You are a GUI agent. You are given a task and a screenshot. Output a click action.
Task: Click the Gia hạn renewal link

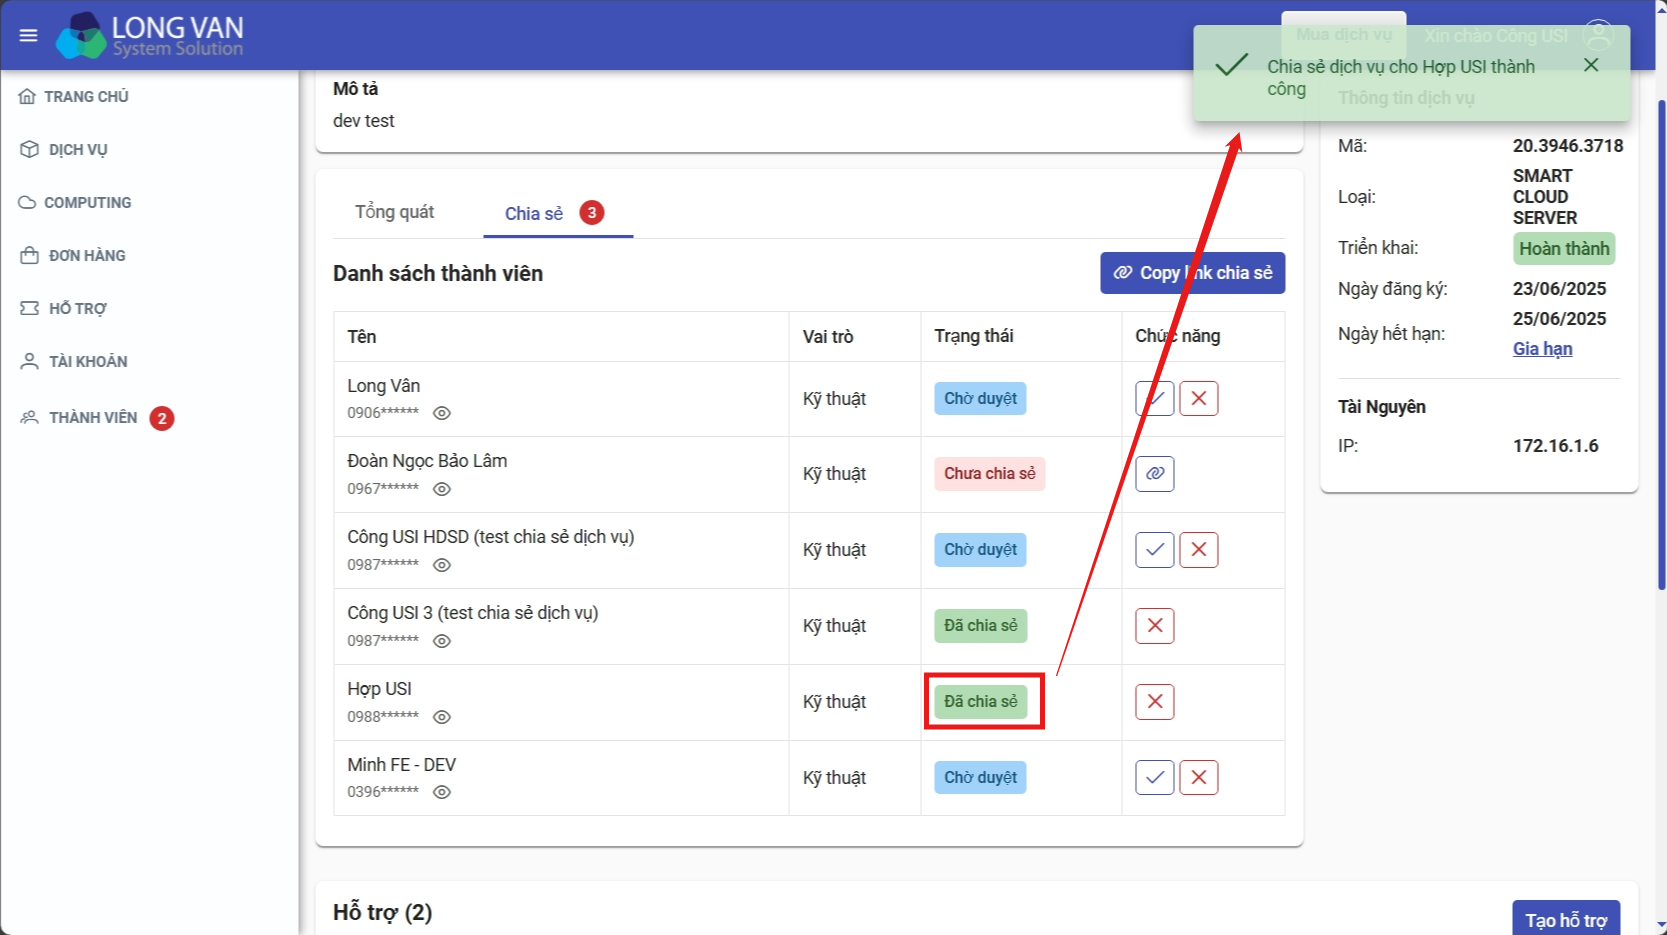point(1542,348)
